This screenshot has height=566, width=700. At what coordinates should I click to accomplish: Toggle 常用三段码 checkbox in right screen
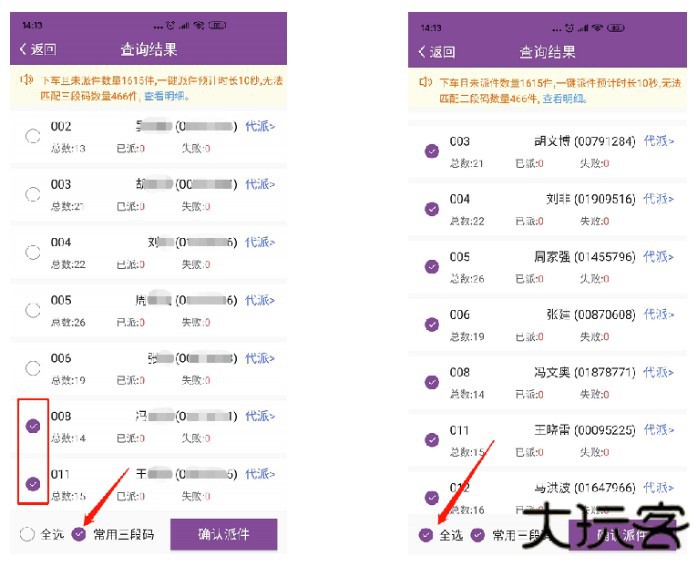tap(478, 534)
